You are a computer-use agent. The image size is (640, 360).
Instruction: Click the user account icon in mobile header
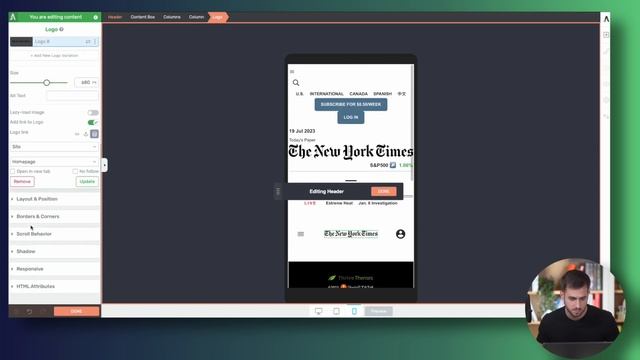click(400, 234)
